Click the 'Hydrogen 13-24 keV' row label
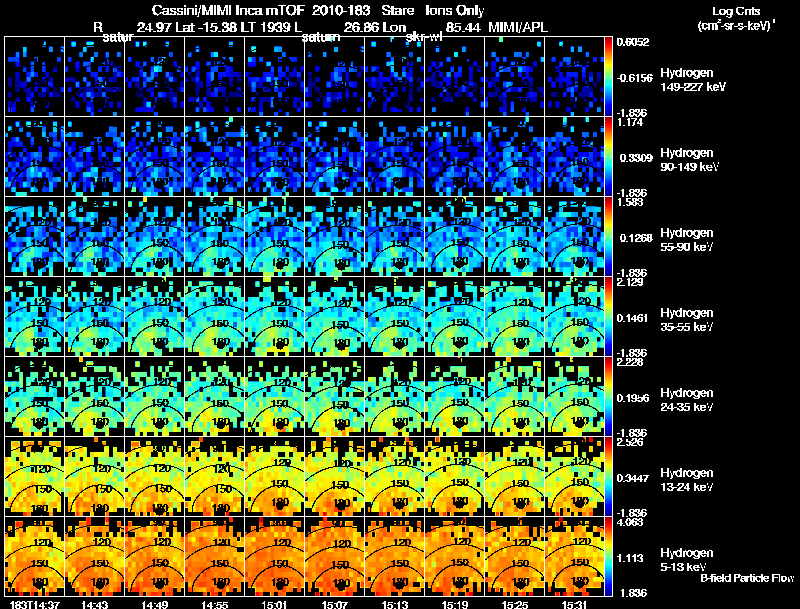Viewport: 800px width, 609px height. pos(686,480)
